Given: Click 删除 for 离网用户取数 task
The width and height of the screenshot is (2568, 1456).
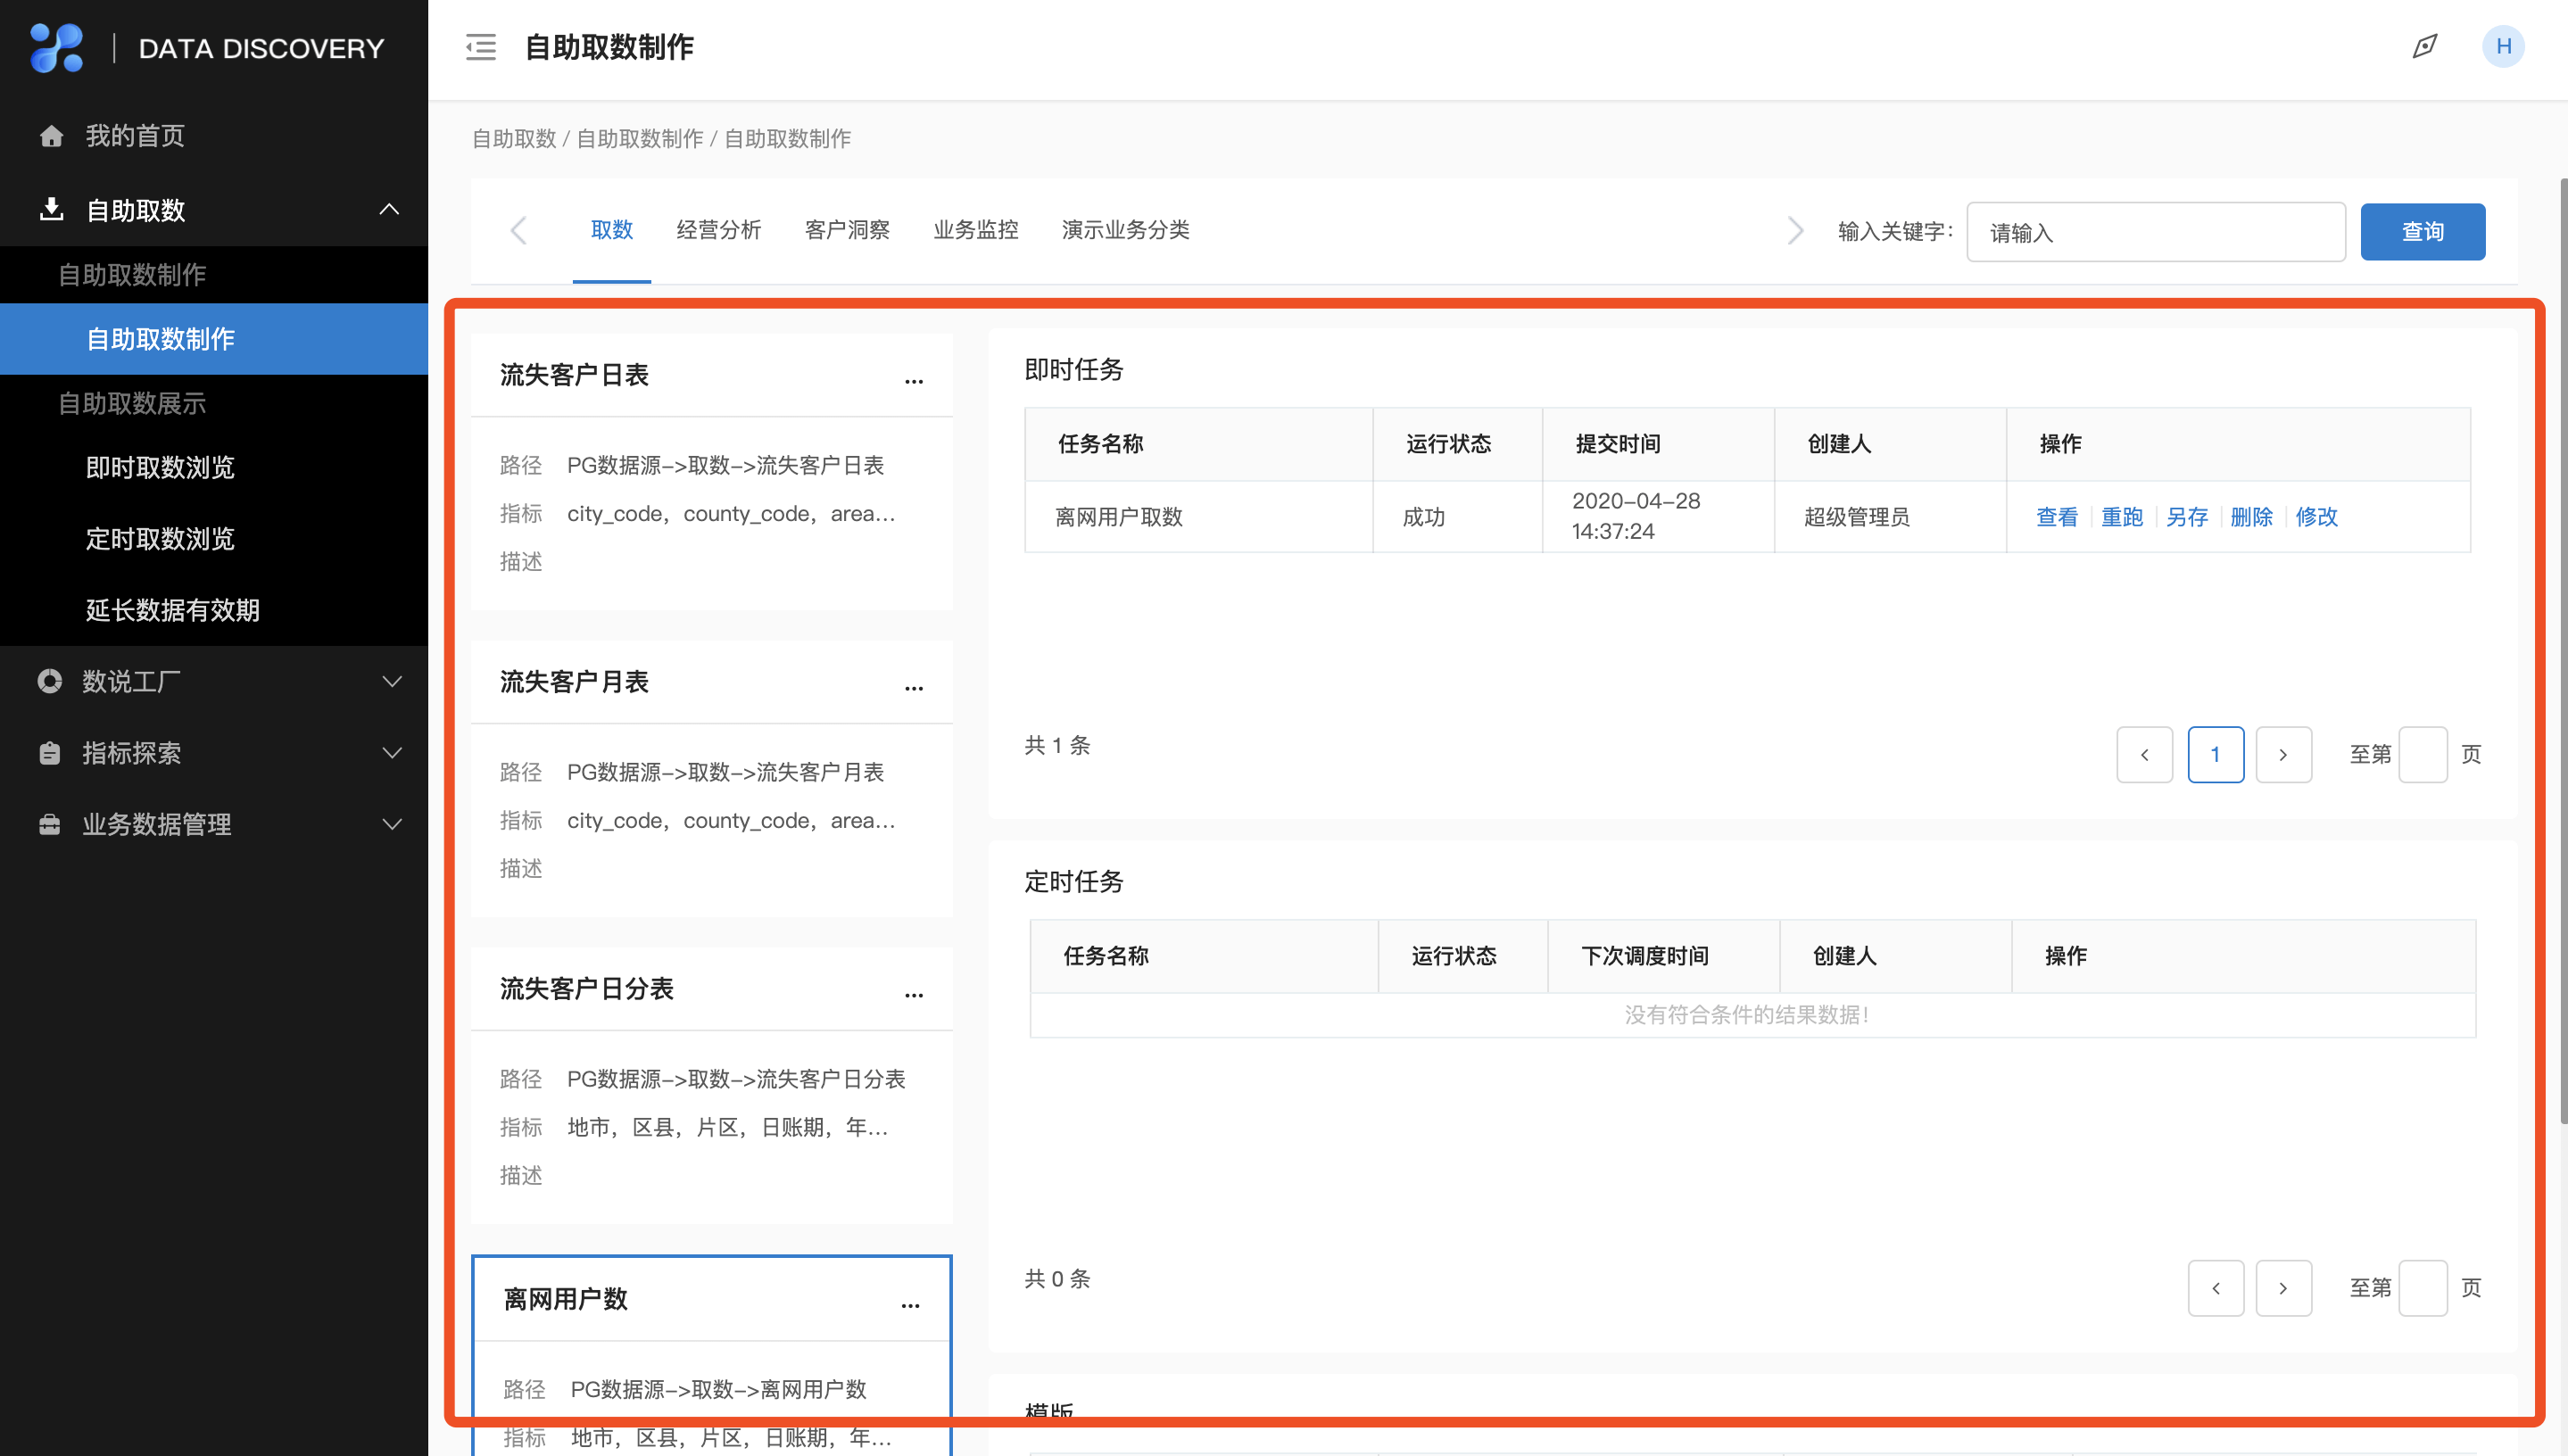Looking at the screenshot, I should [x=2252, y=517].
